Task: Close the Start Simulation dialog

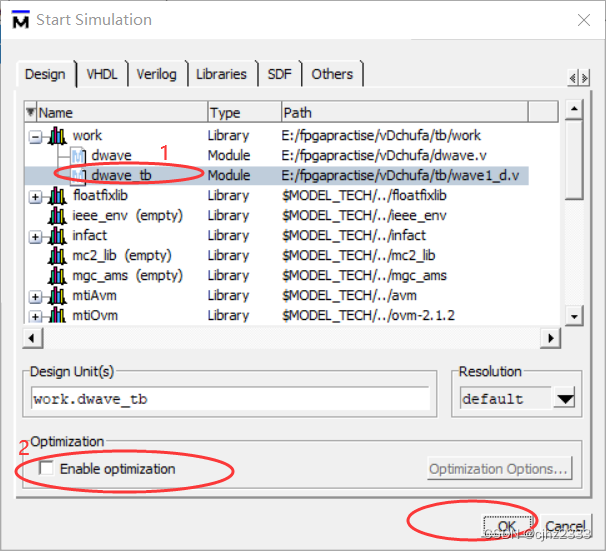Action: click(x=584, y=20)
